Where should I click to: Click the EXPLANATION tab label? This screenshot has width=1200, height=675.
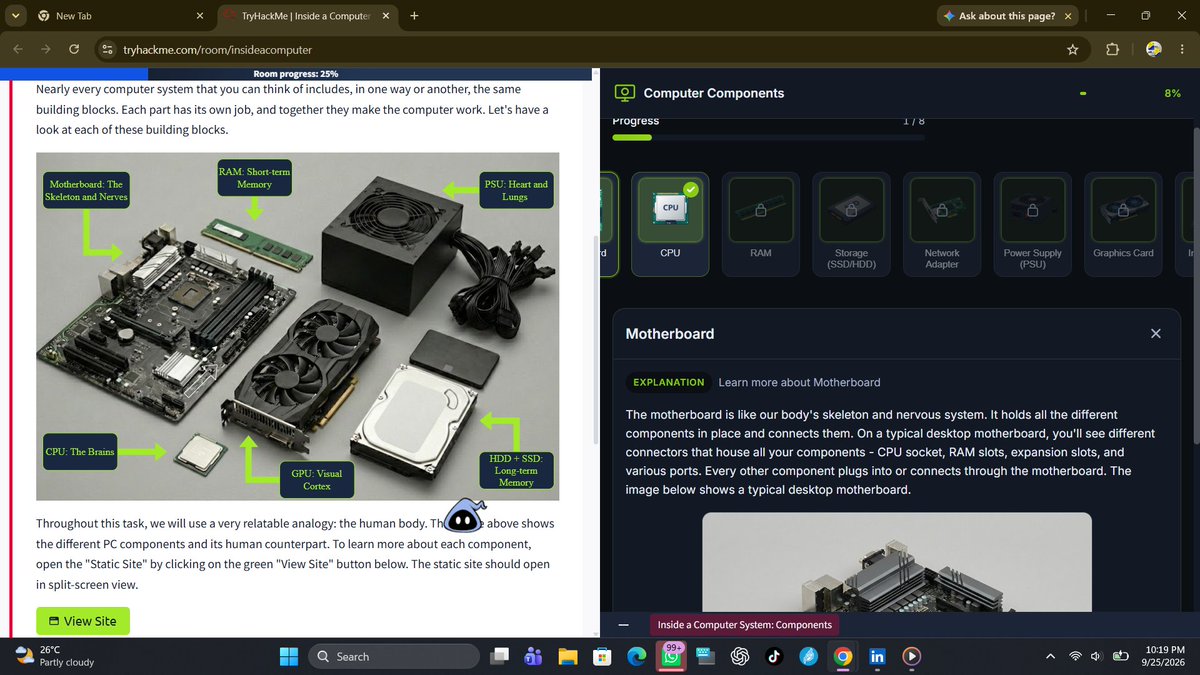coord(668,382)
